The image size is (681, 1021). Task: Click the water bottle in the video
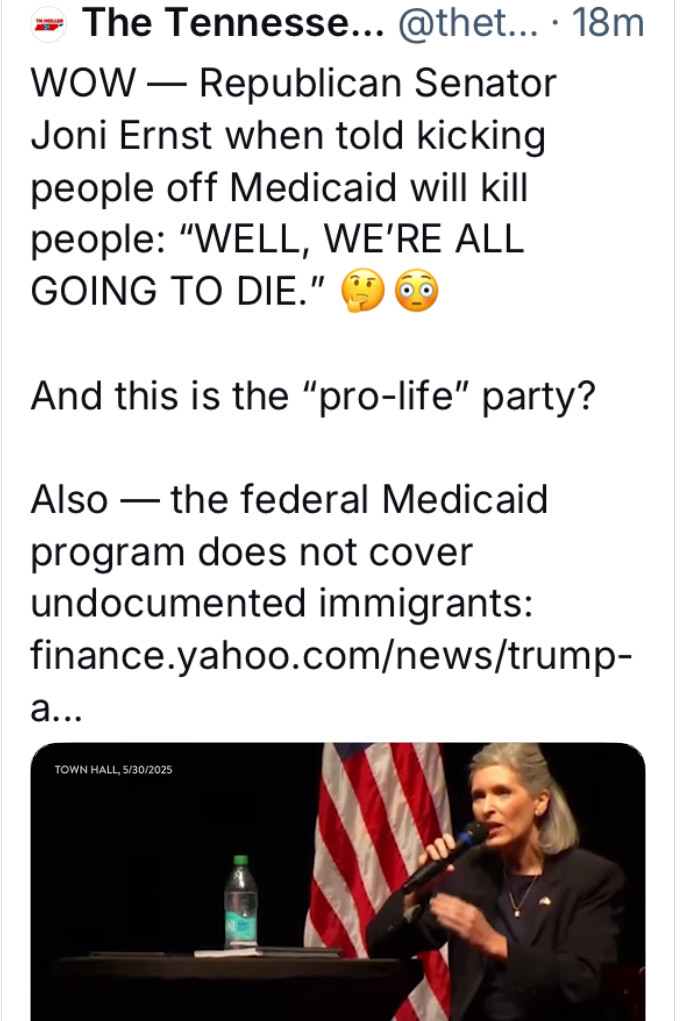pyautogui.click(x=240, y=903)
